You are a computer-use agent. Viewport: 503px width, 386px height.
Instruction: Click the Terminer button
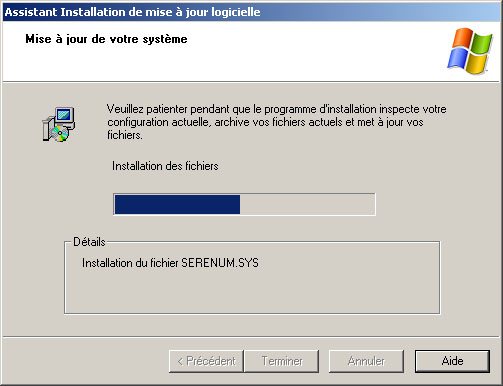coord(282,361)
